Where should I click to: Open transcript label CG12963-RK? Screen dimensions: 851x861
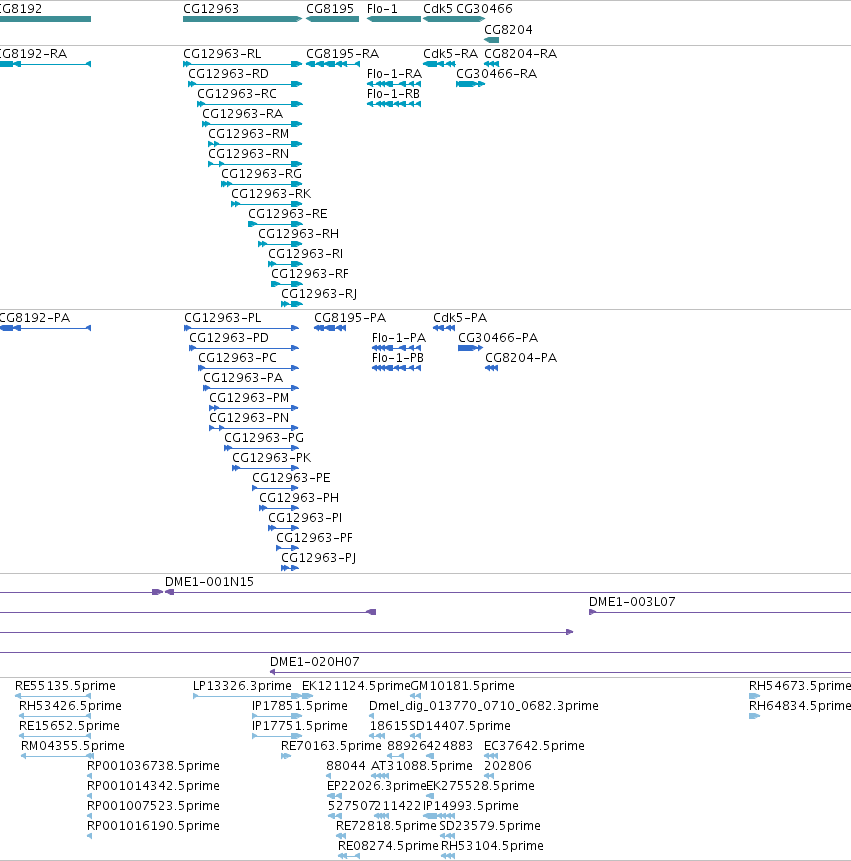pyautogui.click(x=271, y=194)
